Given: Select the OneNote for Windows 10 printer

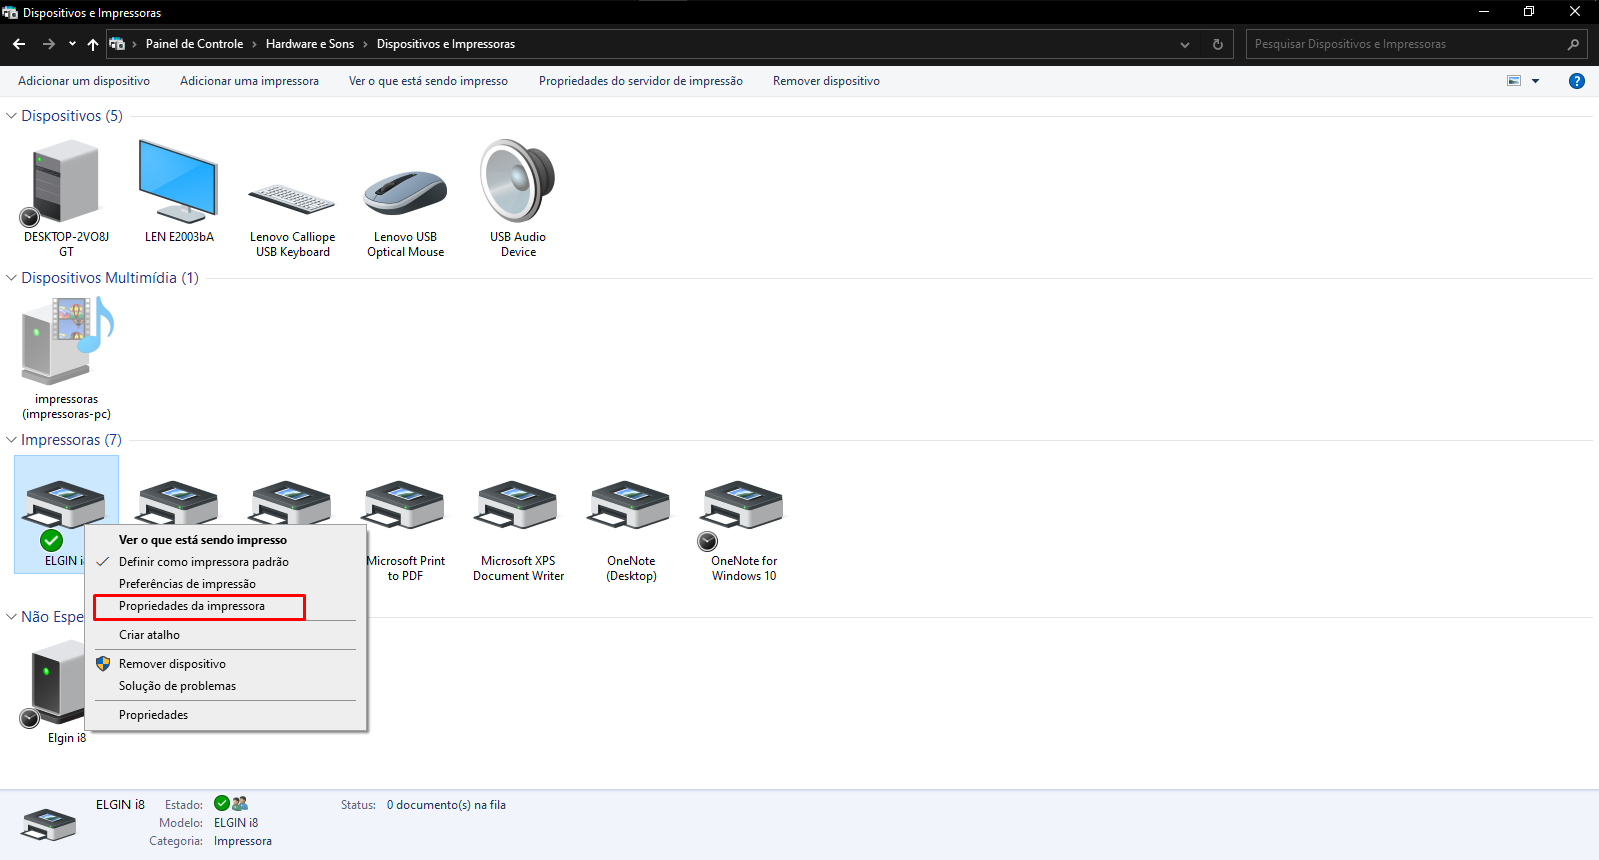Looking at the screenshot, I should click(x=744, y=507).
